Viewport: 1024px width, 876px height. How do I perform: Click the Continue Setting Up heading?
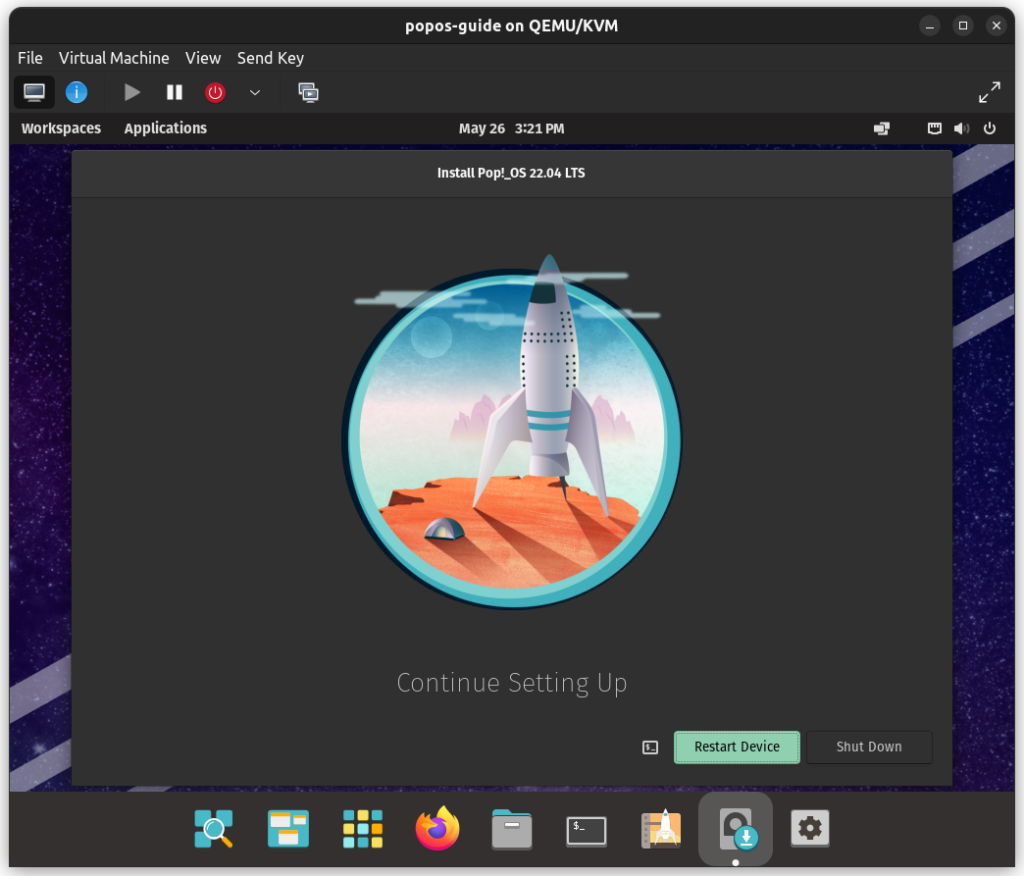tap(512, 683)
